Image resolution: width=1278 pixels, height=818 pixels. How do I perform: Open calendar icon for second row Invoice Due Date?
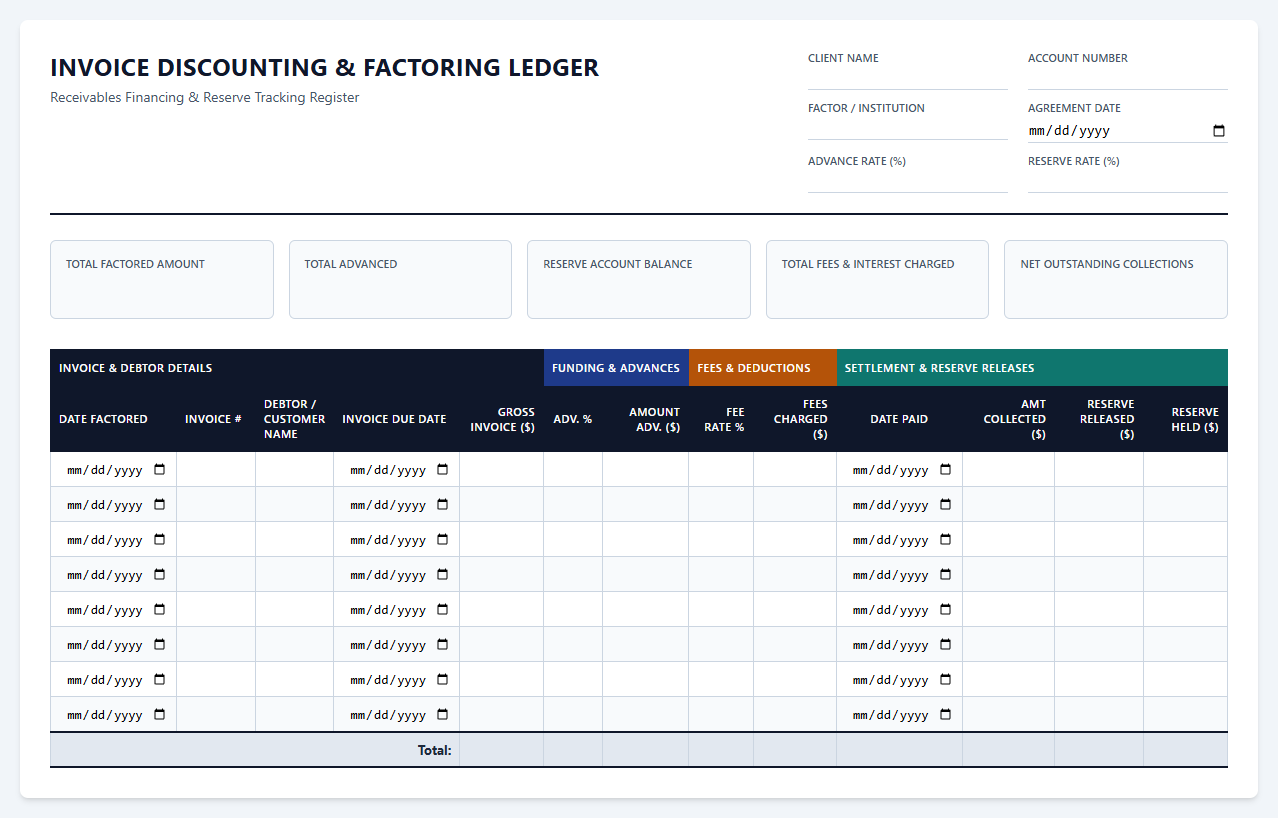point(443,504)
